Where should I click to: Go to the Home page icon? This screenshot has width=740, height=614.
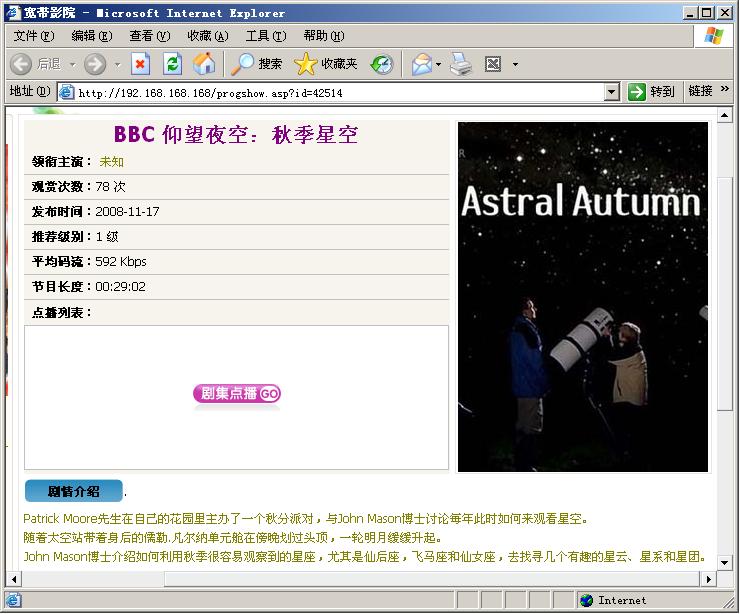point(204,64)
